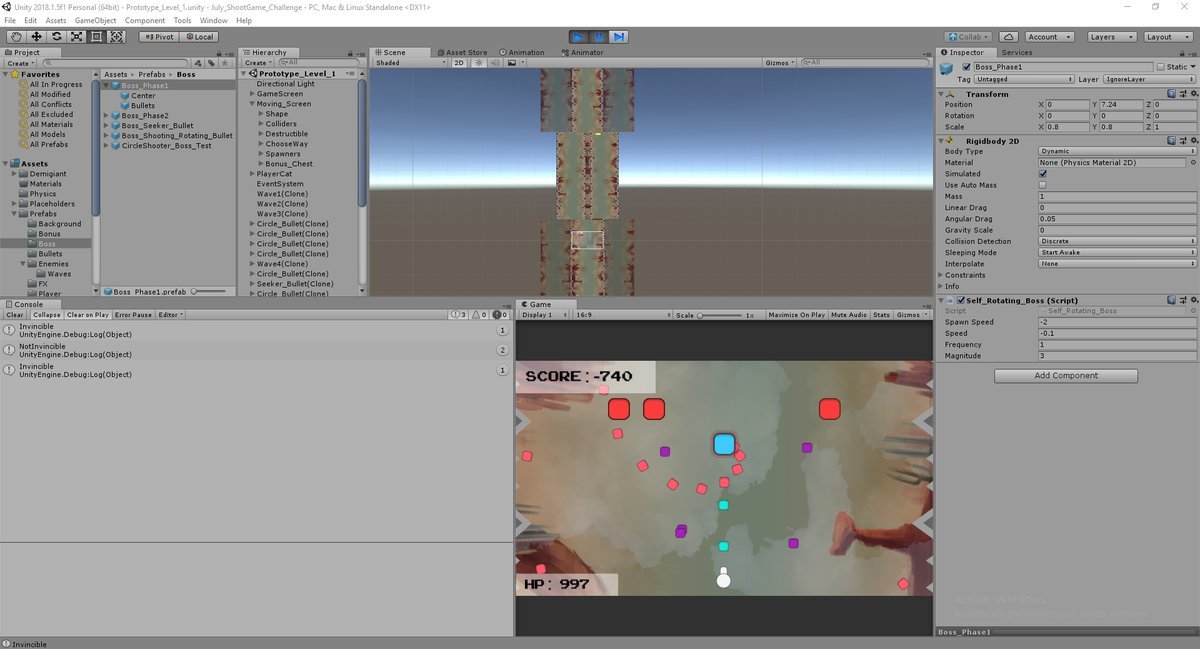Open the GameObject menu

point(95,20)
